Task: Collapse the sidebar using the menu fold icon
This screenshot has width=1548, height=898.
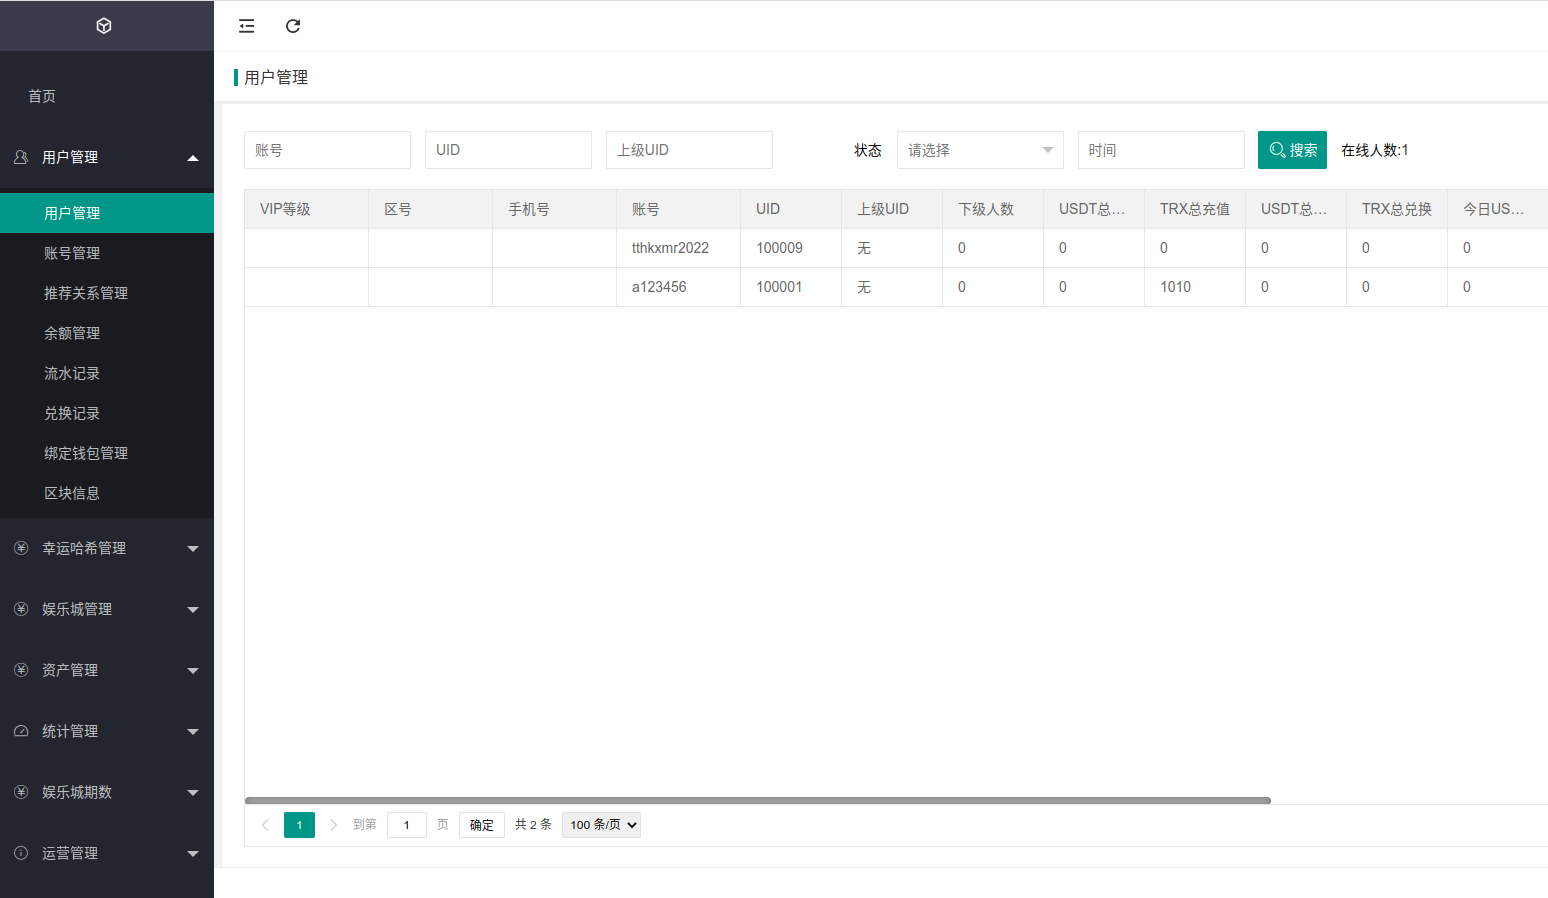Action: pos(246,26)
